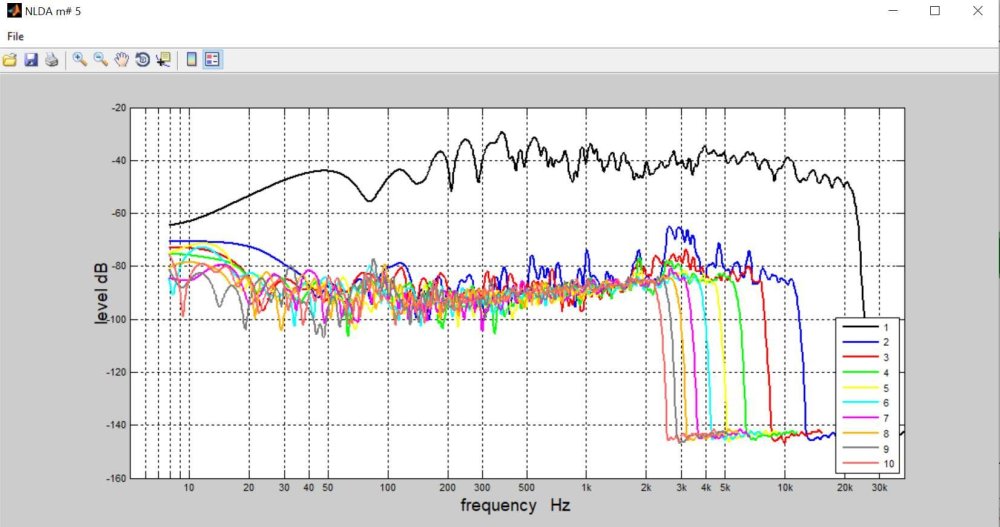Click the green line sample for legend entry 4
The width and height of the screenshot is (1000, 527).
(858, 373)
